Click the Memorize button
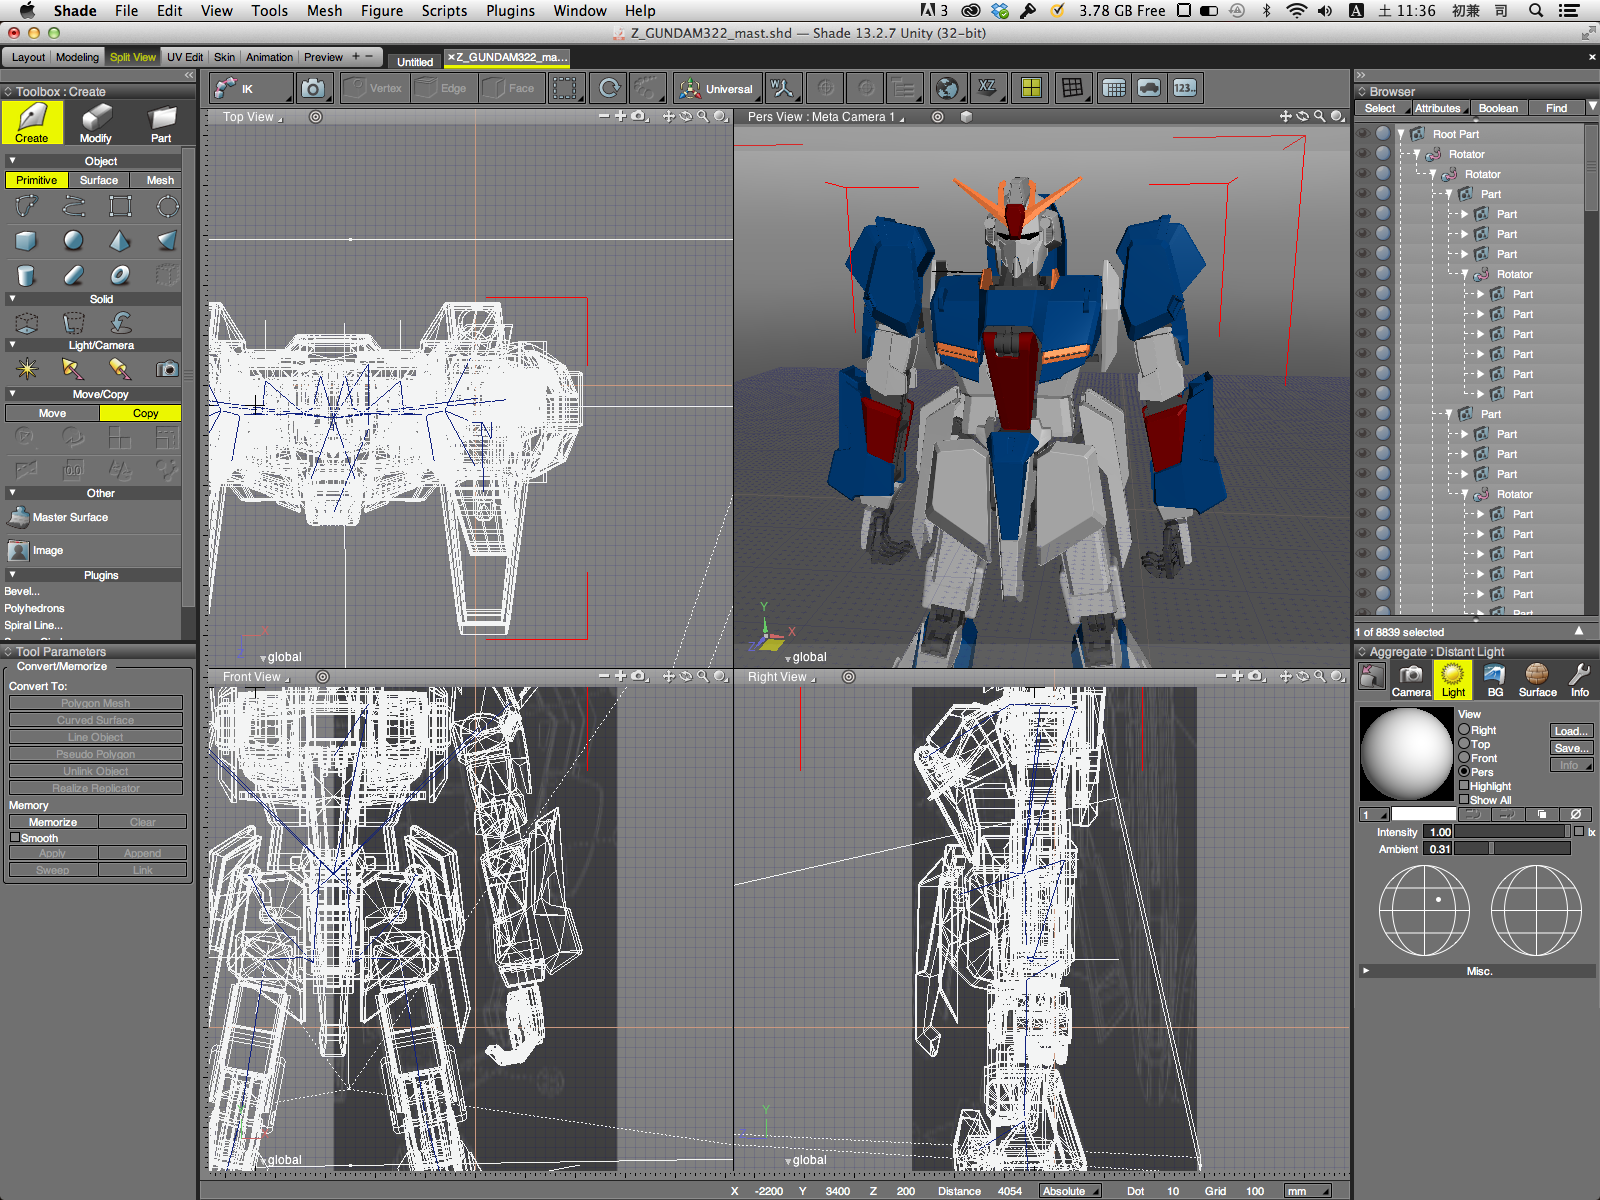 pos(53,822)
